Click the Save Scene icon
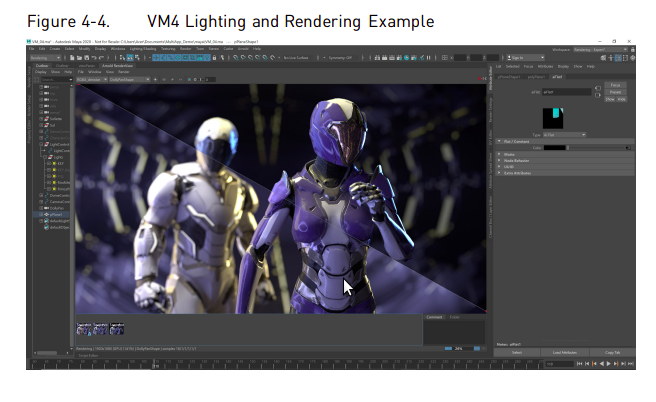The width and height of the screenshot is (656, 402). (87, 58)
